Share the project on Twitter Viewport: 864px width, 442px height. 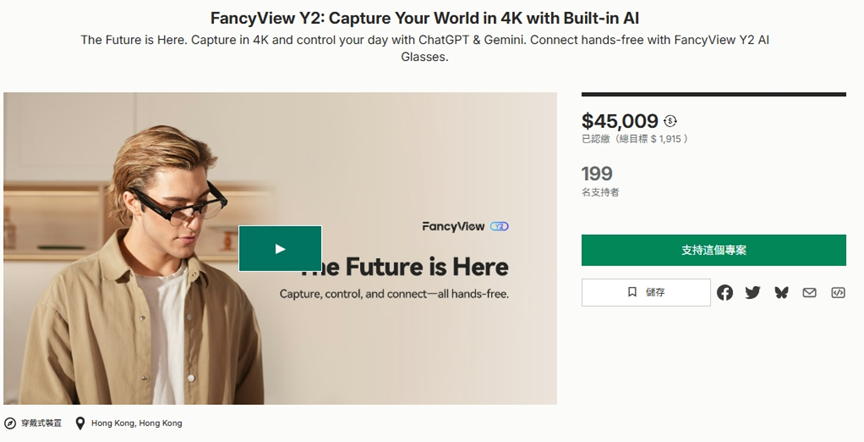tap(753, 293)
